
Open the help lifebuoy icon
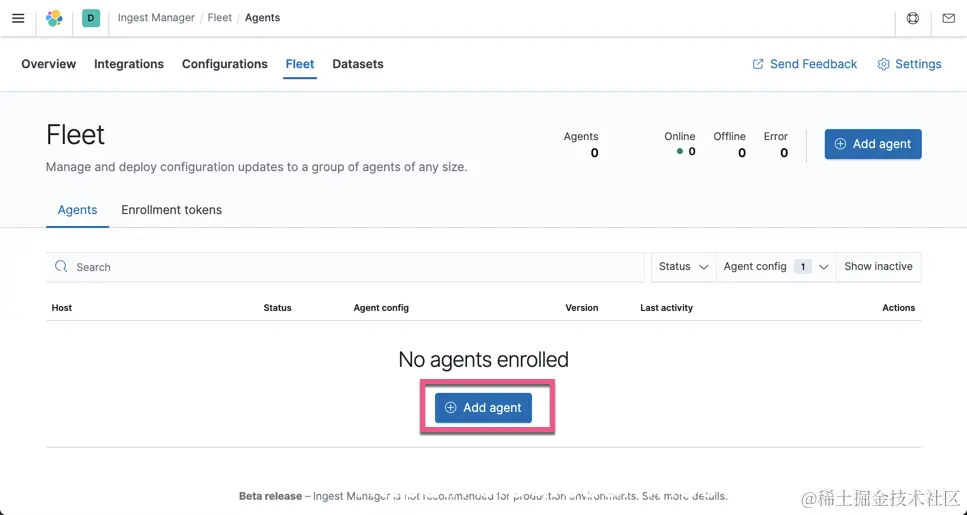[x=913, y=18]
